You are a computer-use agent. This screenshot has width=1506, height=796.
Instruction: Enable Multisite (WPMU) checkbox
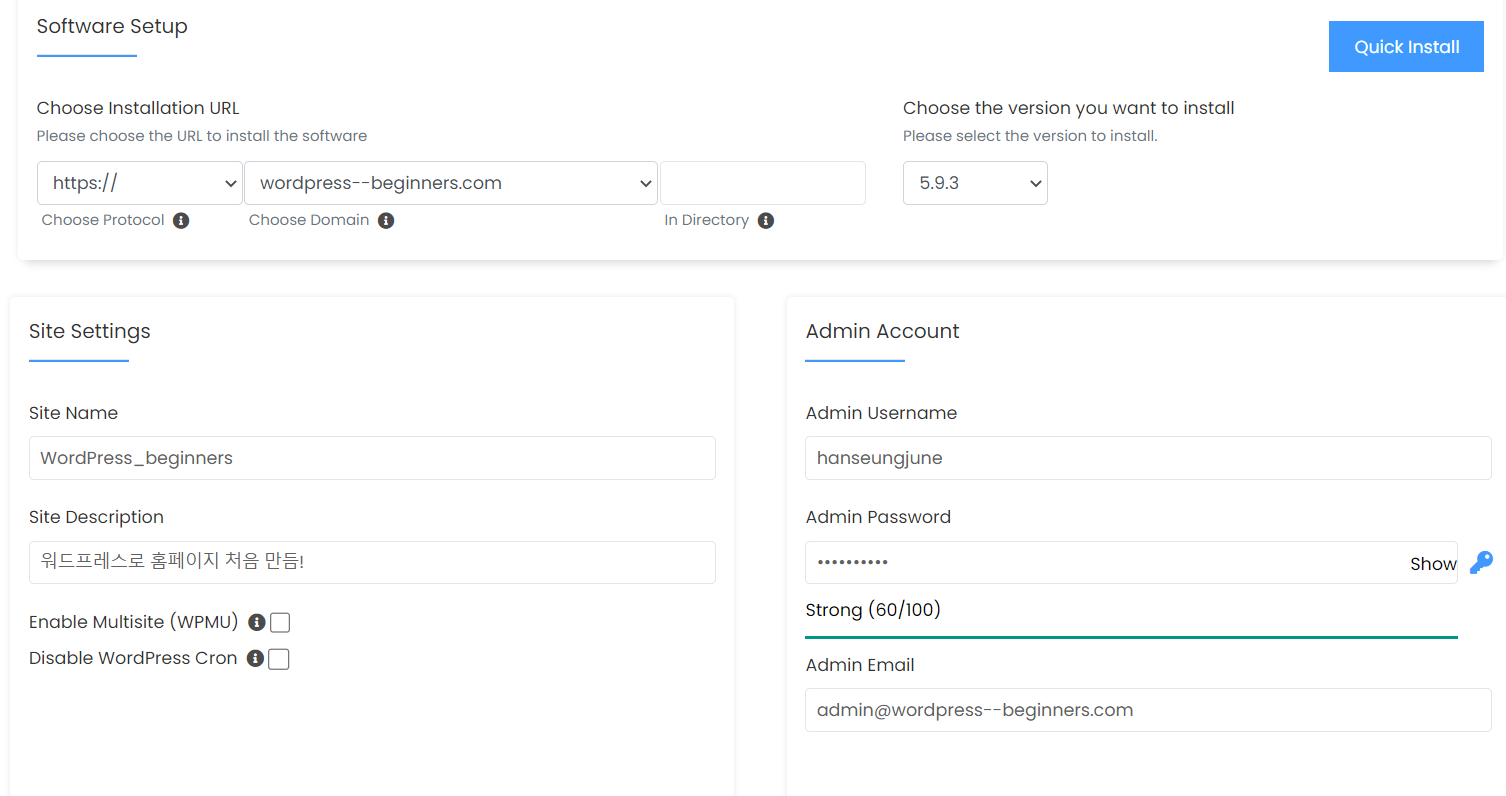click(280, 623)
